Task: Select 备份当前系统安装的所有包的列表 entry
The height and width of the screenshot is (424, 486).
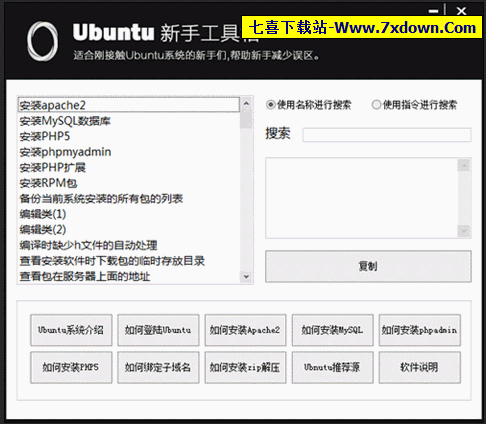Action: point(129,199)
